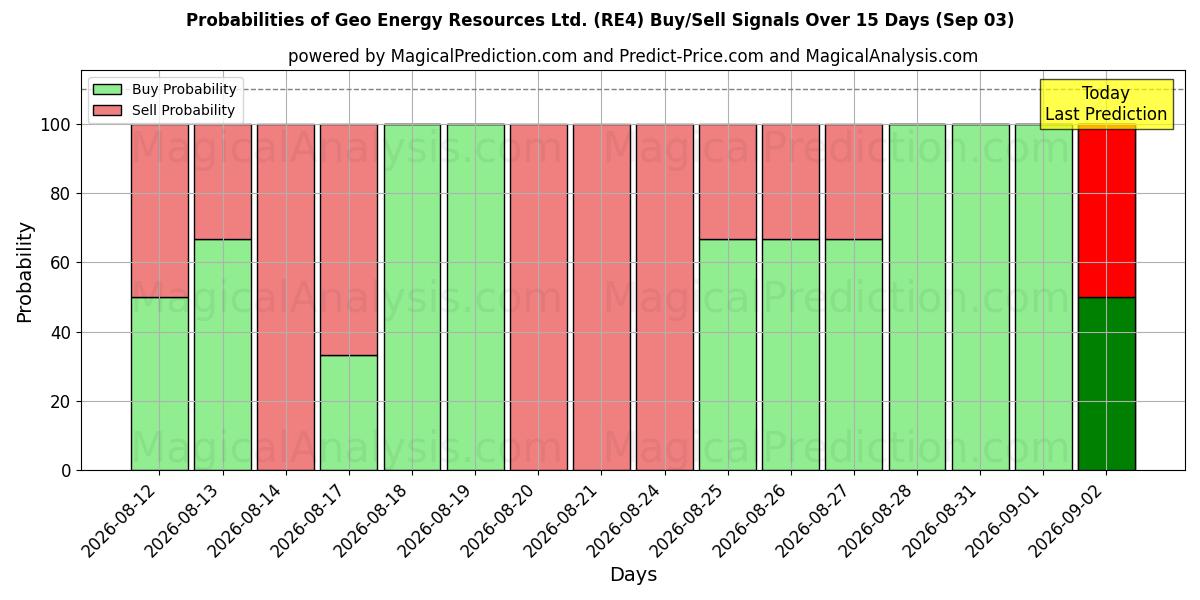The width and height of the screenshot is (1200, 600).
Task: Click the green buy bar for 2026-08-12
Action: point(159,384)
